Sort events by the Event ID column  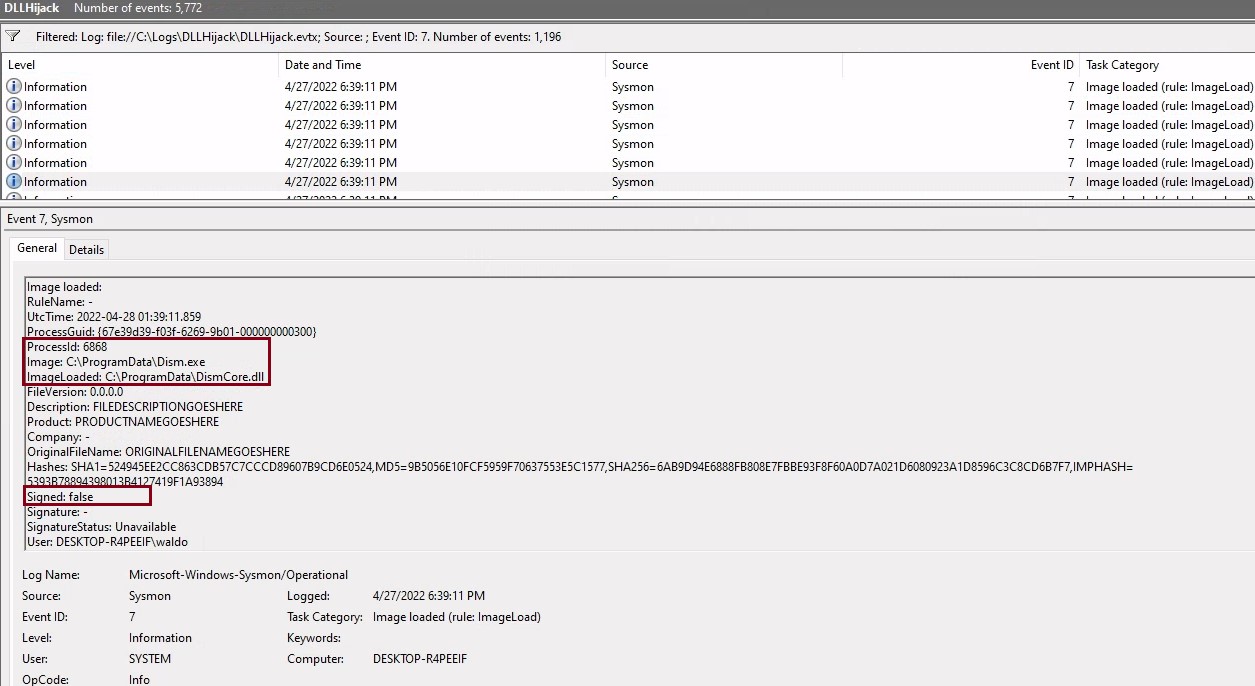[961, 65]
